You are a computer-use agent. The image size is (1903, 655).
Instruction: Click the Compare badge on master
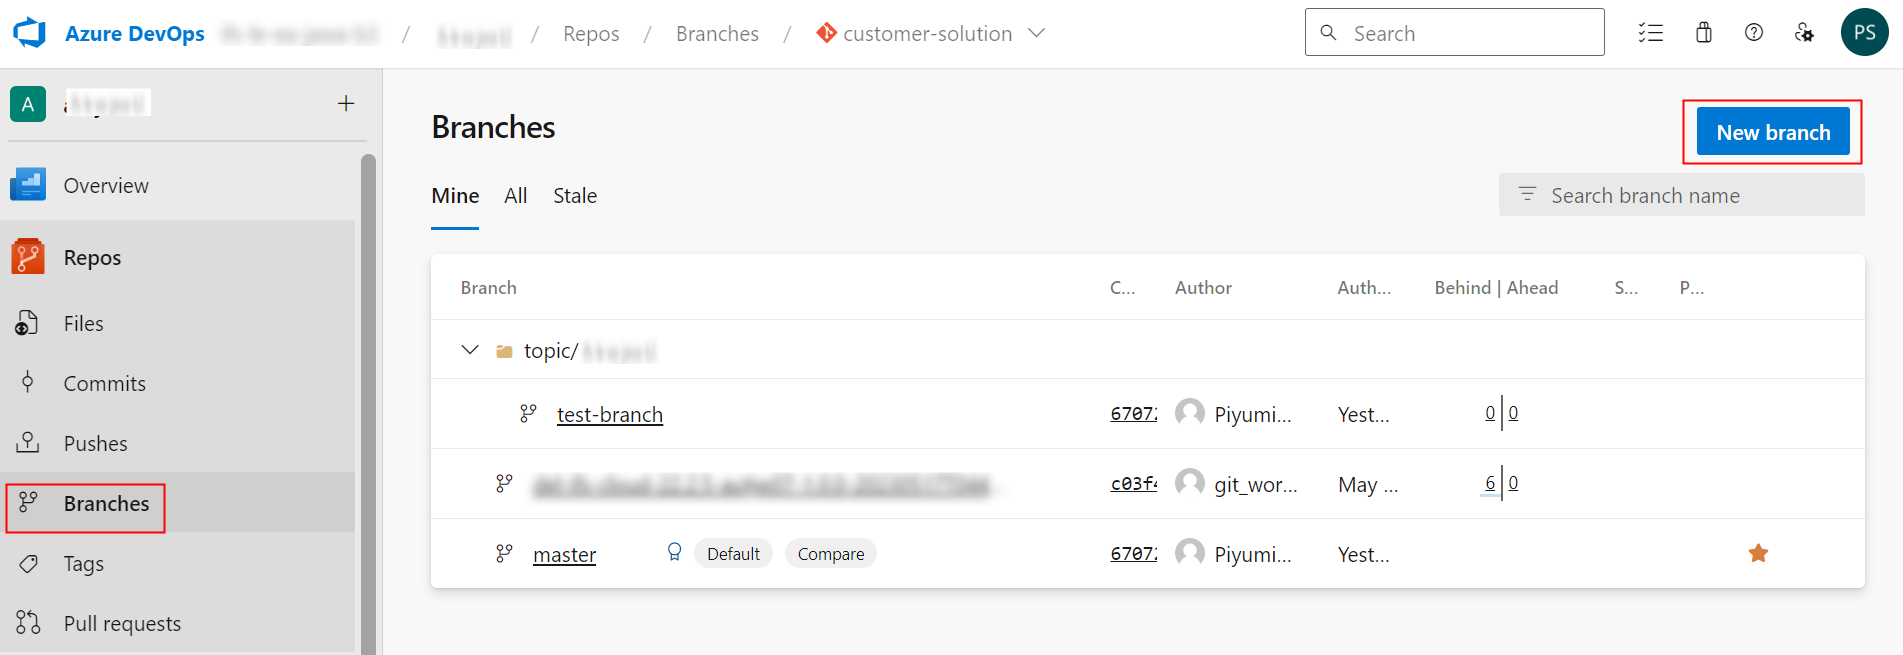pyautogui.click(x=830, y=554)
